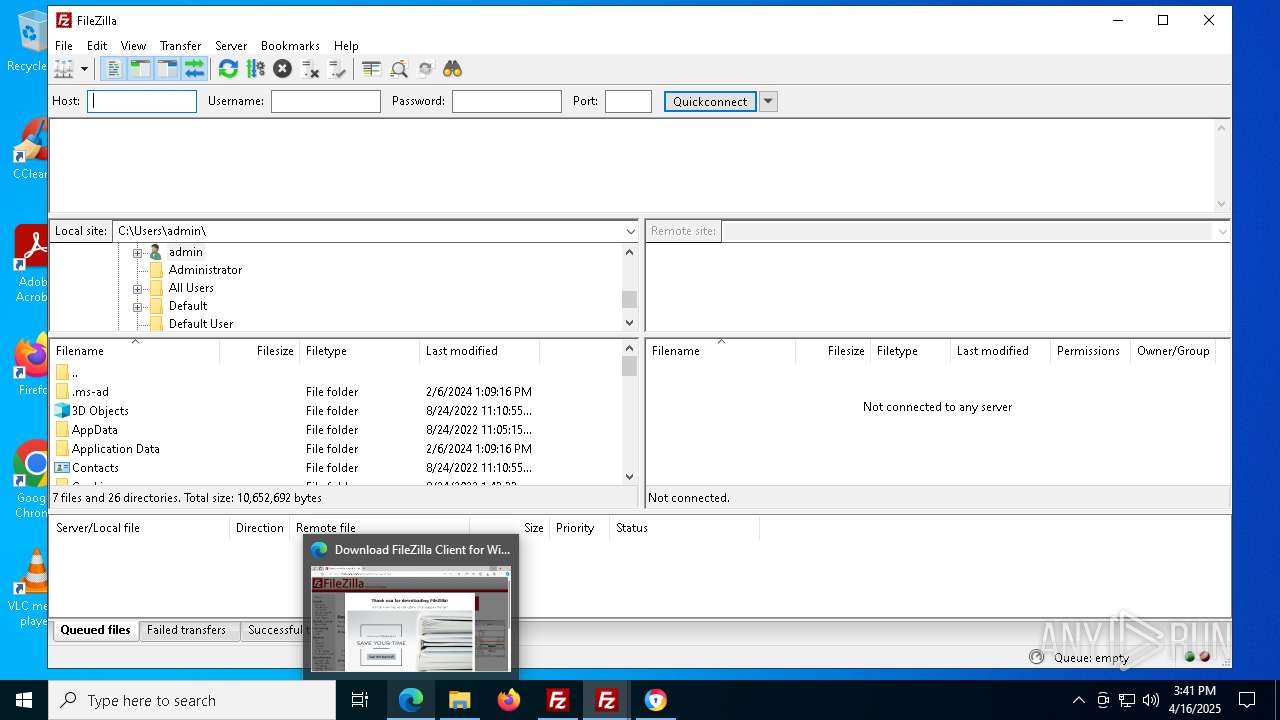The width and height of the screenshot is (1280, 720).
Task: Focus the Password input field
Action: click(x=507, y=101)
